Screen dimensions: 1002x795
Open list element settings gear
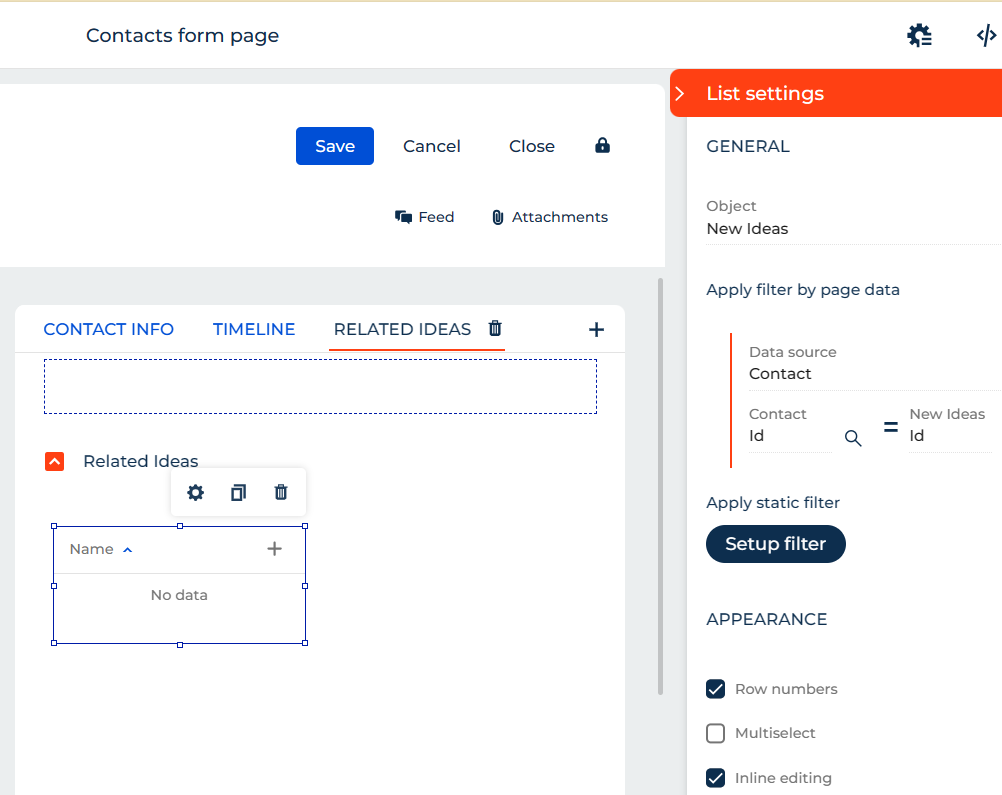pyautogui.click(x=196, y=492)
